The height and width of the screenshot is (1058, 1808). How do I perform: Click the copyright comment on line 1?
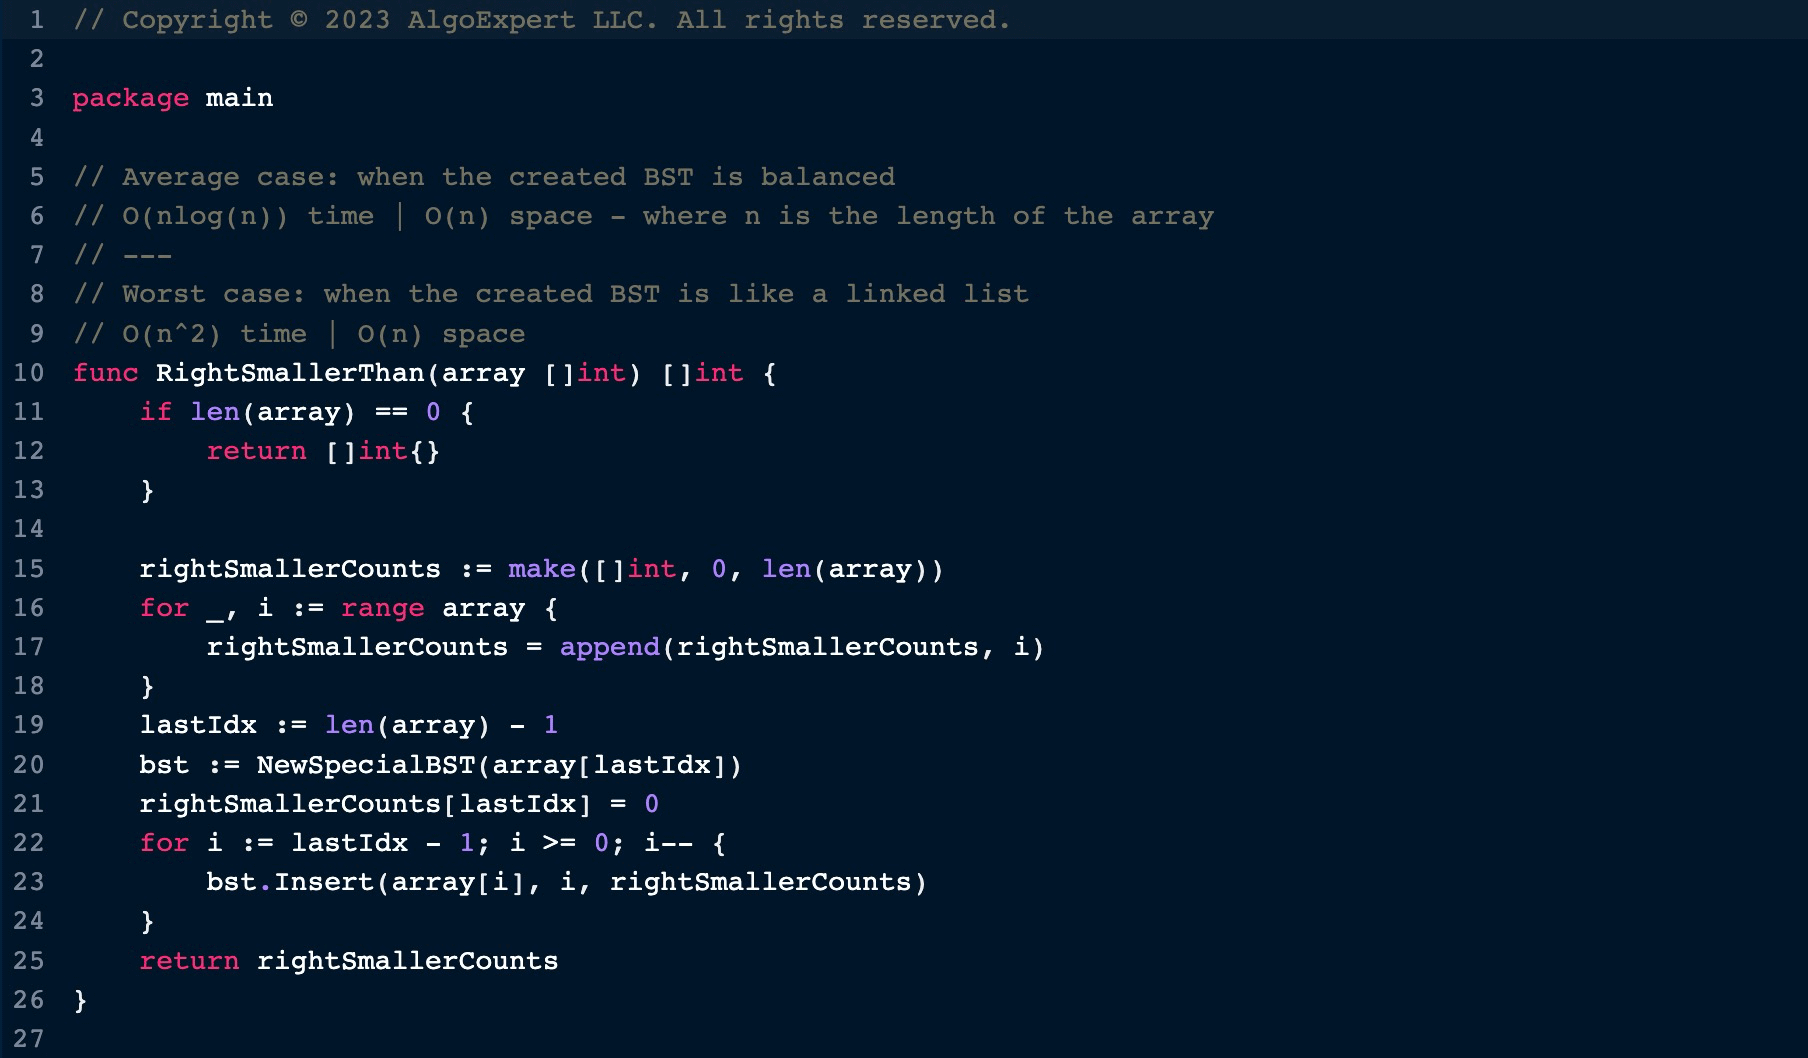click(541, 20)
